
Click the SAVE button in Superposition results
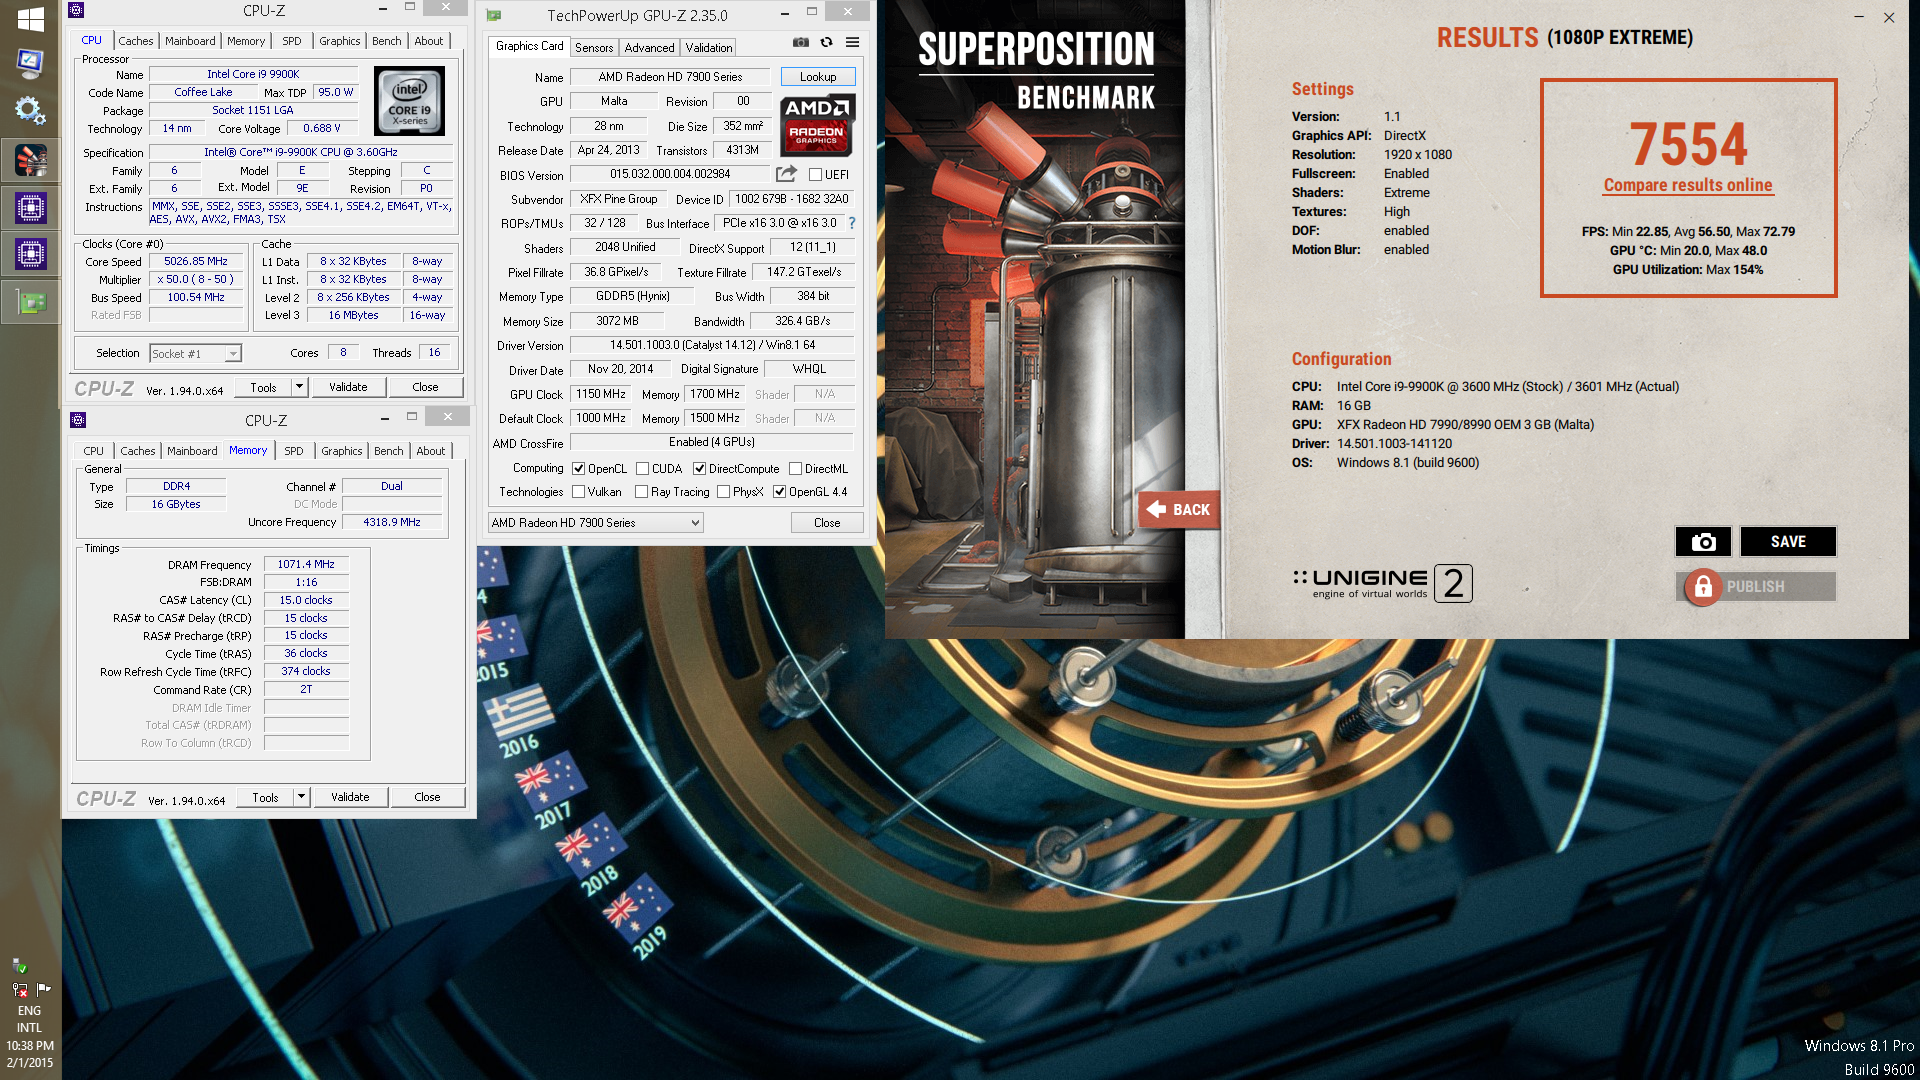1788,541
